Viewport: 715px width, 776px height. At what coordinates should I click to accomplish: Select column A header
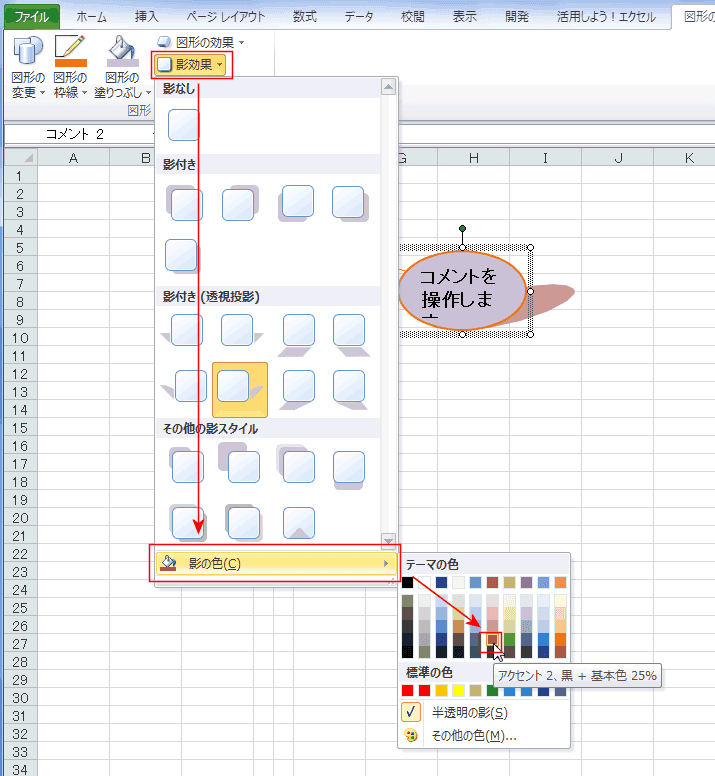(73, 158)
